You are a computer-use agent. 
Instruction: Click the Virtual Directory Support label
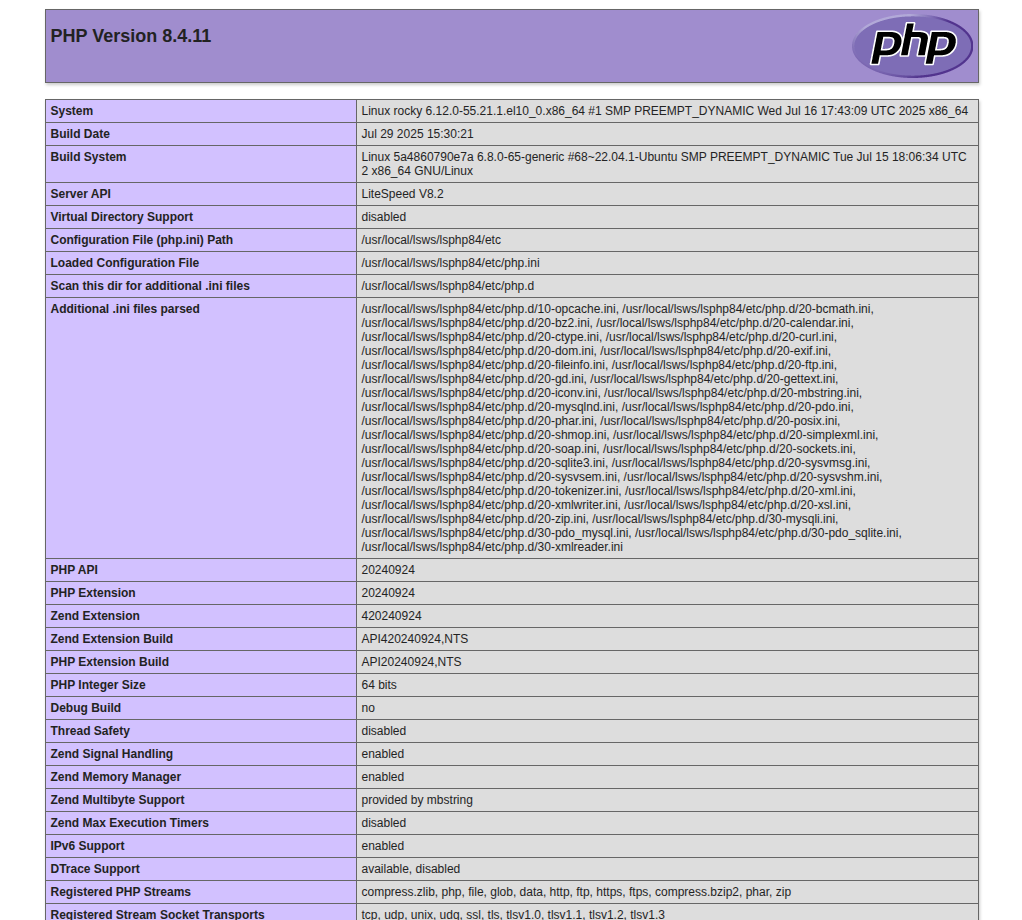[x=121, y=217]
